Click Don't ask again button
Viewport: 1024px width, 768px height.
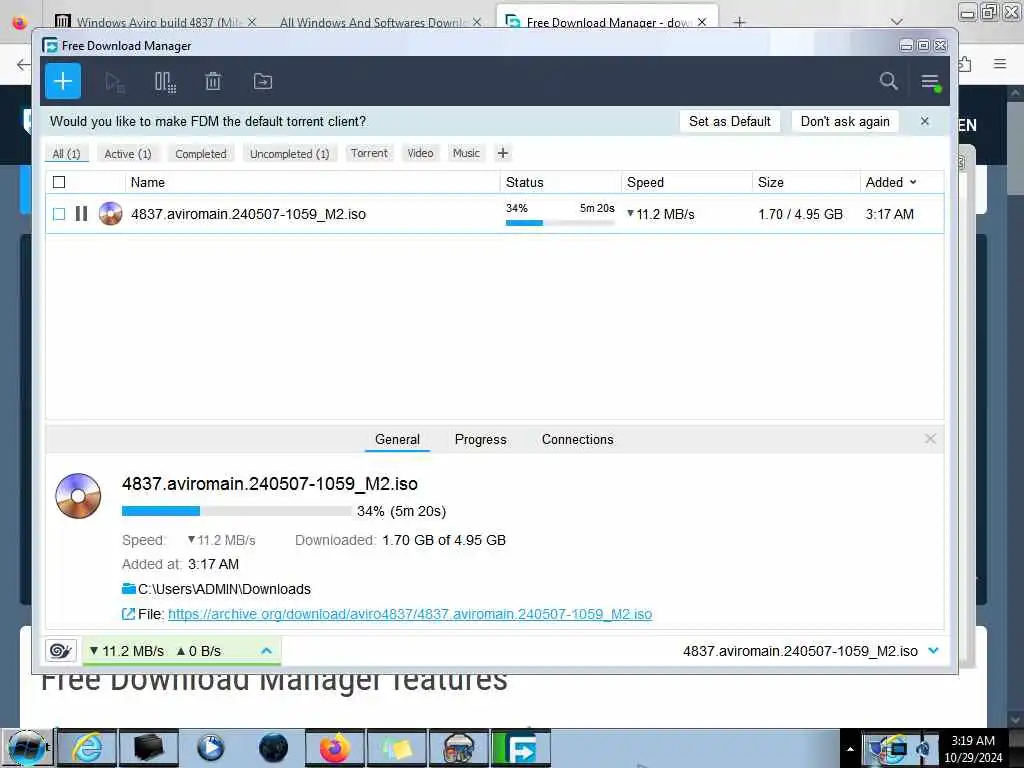tap(844, 121)
